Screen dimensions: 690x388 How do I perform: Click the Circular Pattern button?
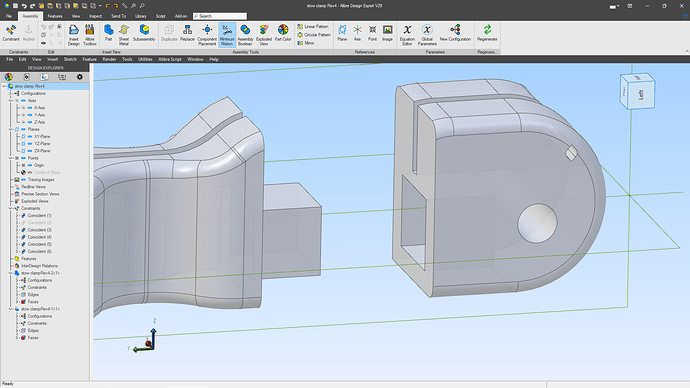point(314,35)
